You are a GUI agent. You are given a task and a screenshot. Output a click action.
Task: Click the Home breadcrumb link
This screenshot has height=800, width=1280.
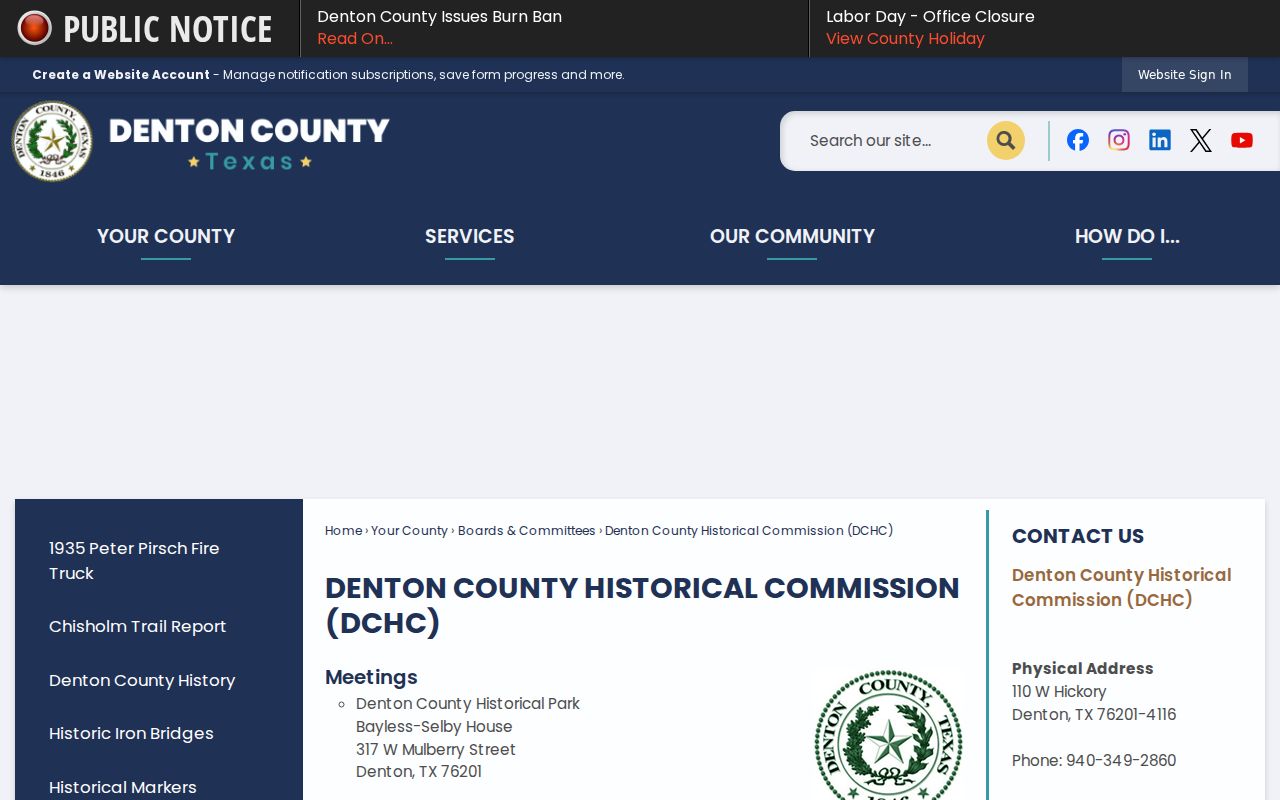coord(344,531)
